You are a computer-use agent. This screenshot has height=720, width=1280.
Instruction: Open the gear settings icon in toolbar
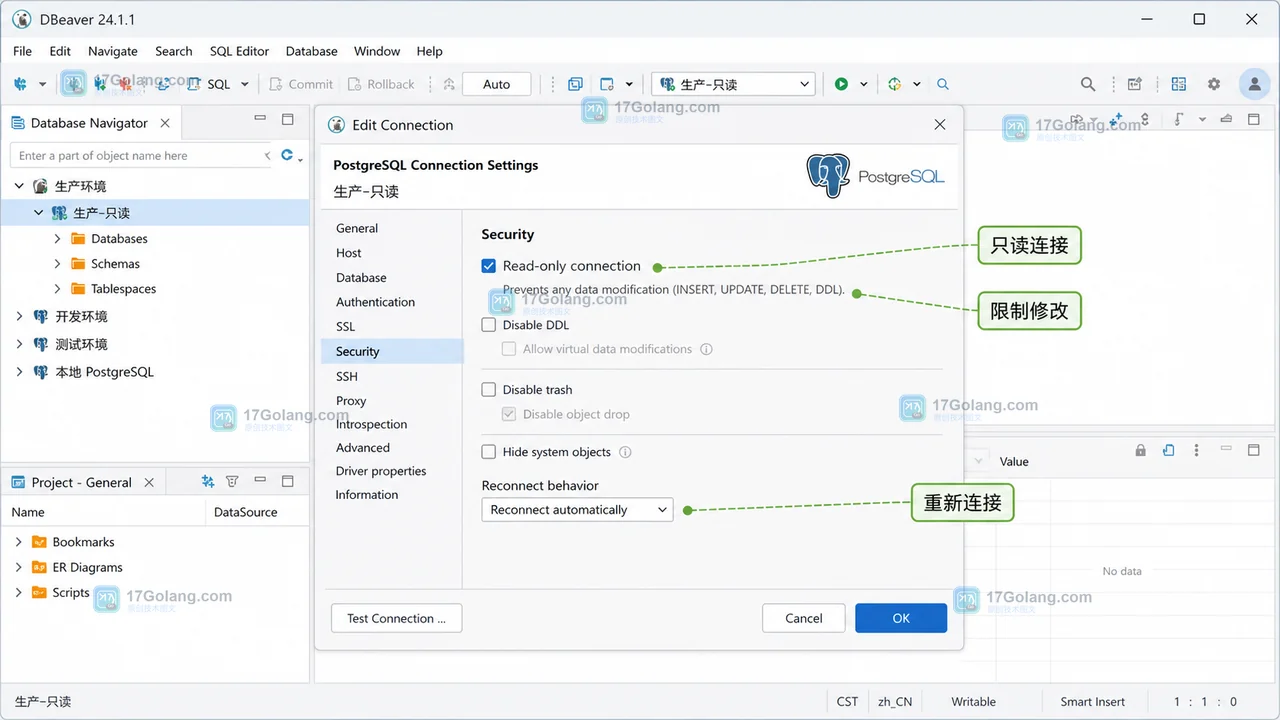click(x=1214, y=85)
